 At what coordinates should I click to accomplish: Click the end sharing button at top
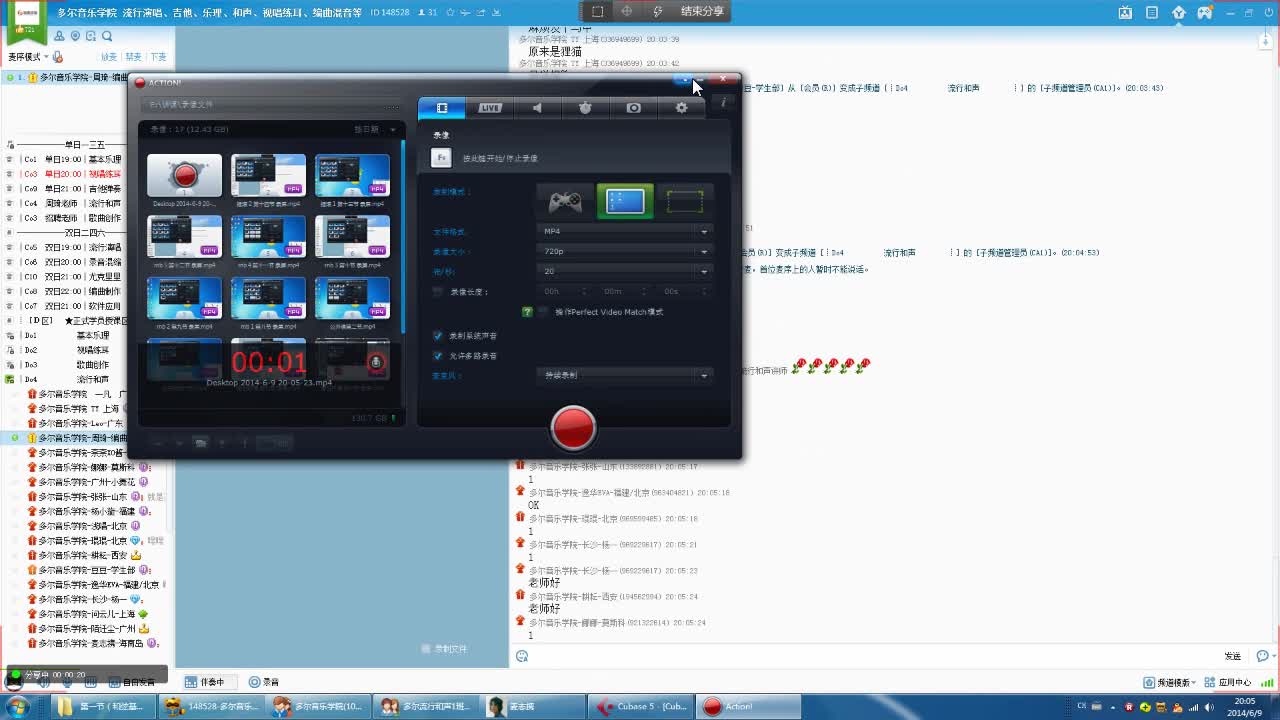[x=702, y=12]
